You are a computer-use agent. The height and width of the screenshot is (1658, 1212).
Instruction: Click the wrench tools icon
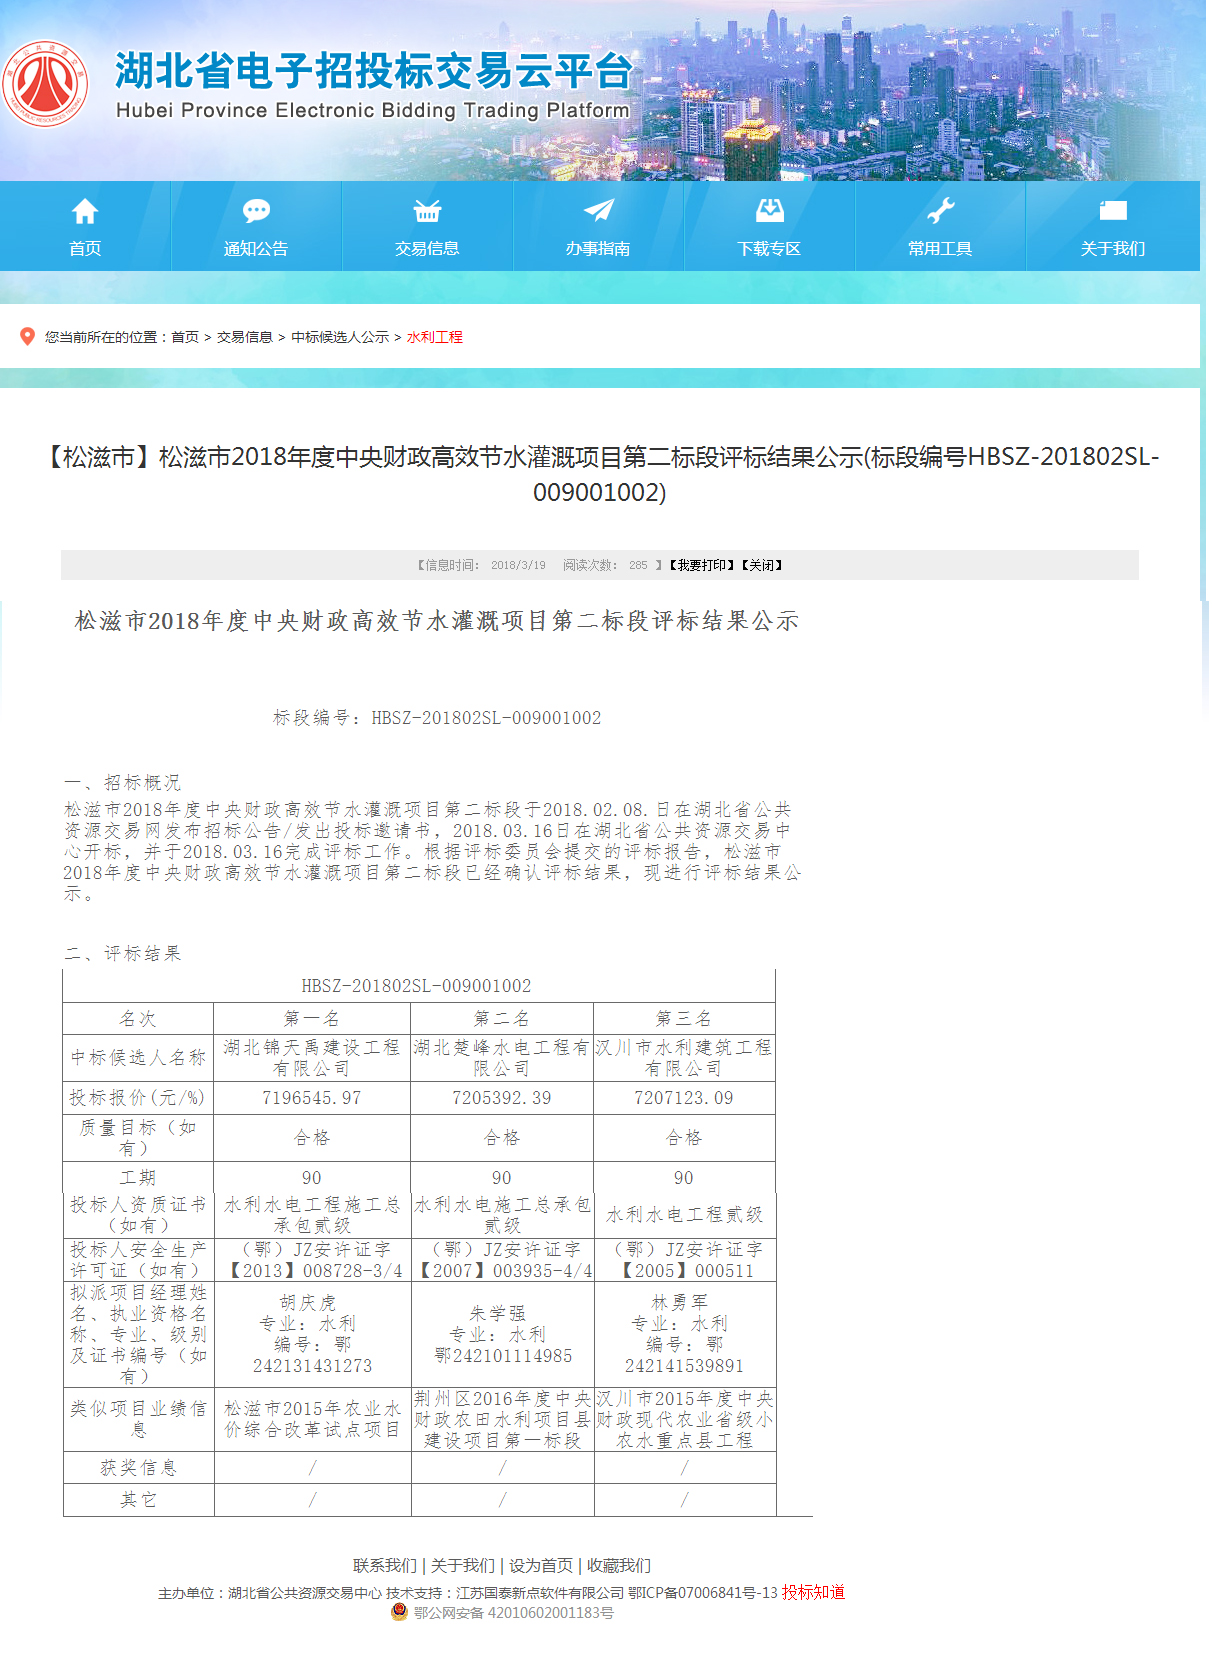940,210
